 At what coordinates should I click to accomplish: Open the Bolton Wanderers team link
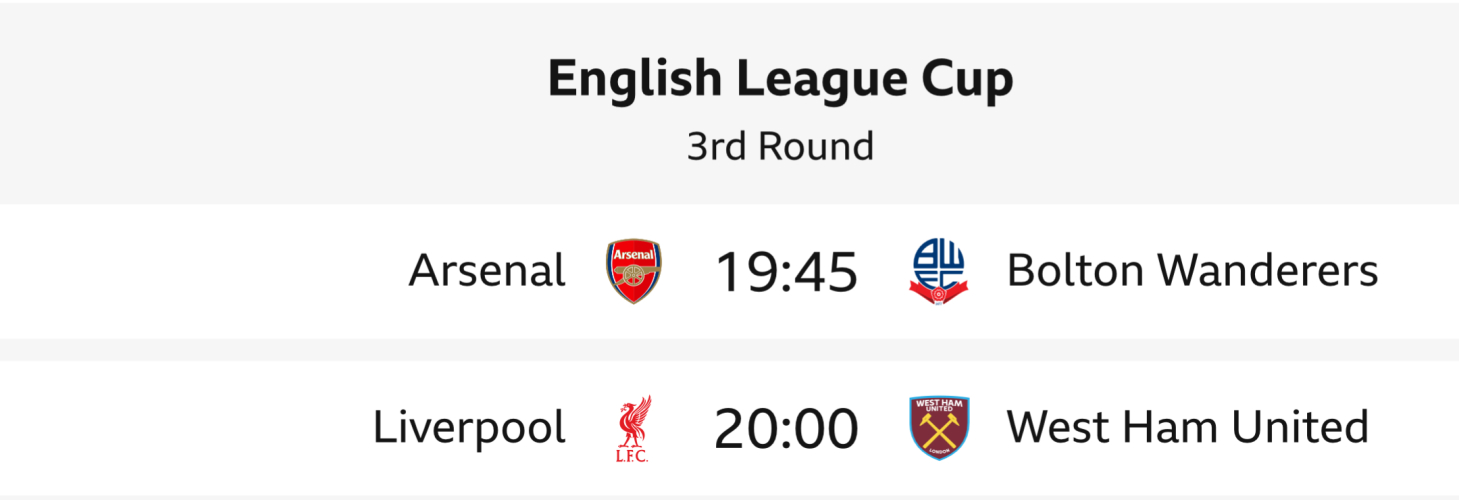[1192, 271]
